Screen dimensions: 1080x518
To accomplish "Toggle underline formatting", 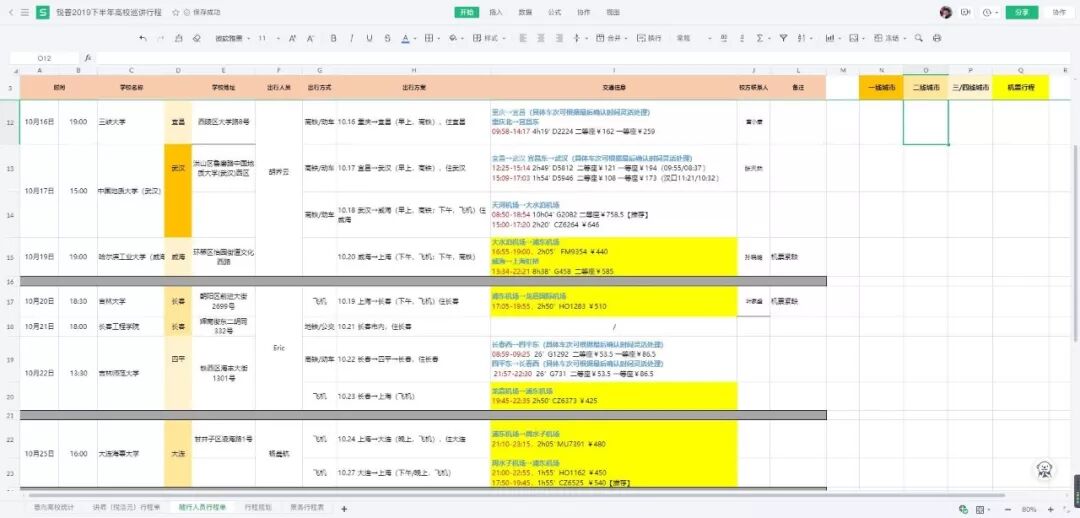I will [x=369, y=39].
